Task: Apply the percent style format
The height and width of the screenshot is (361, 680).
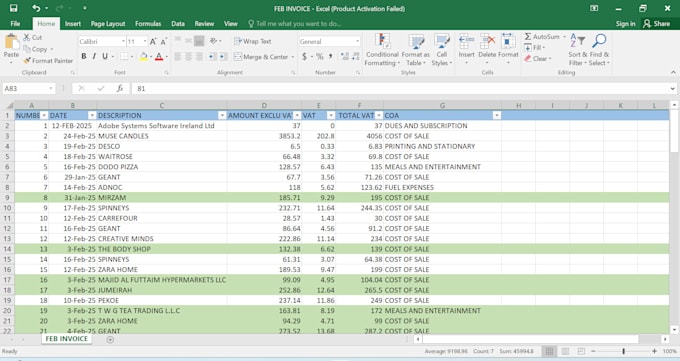Action: point(320,56)
